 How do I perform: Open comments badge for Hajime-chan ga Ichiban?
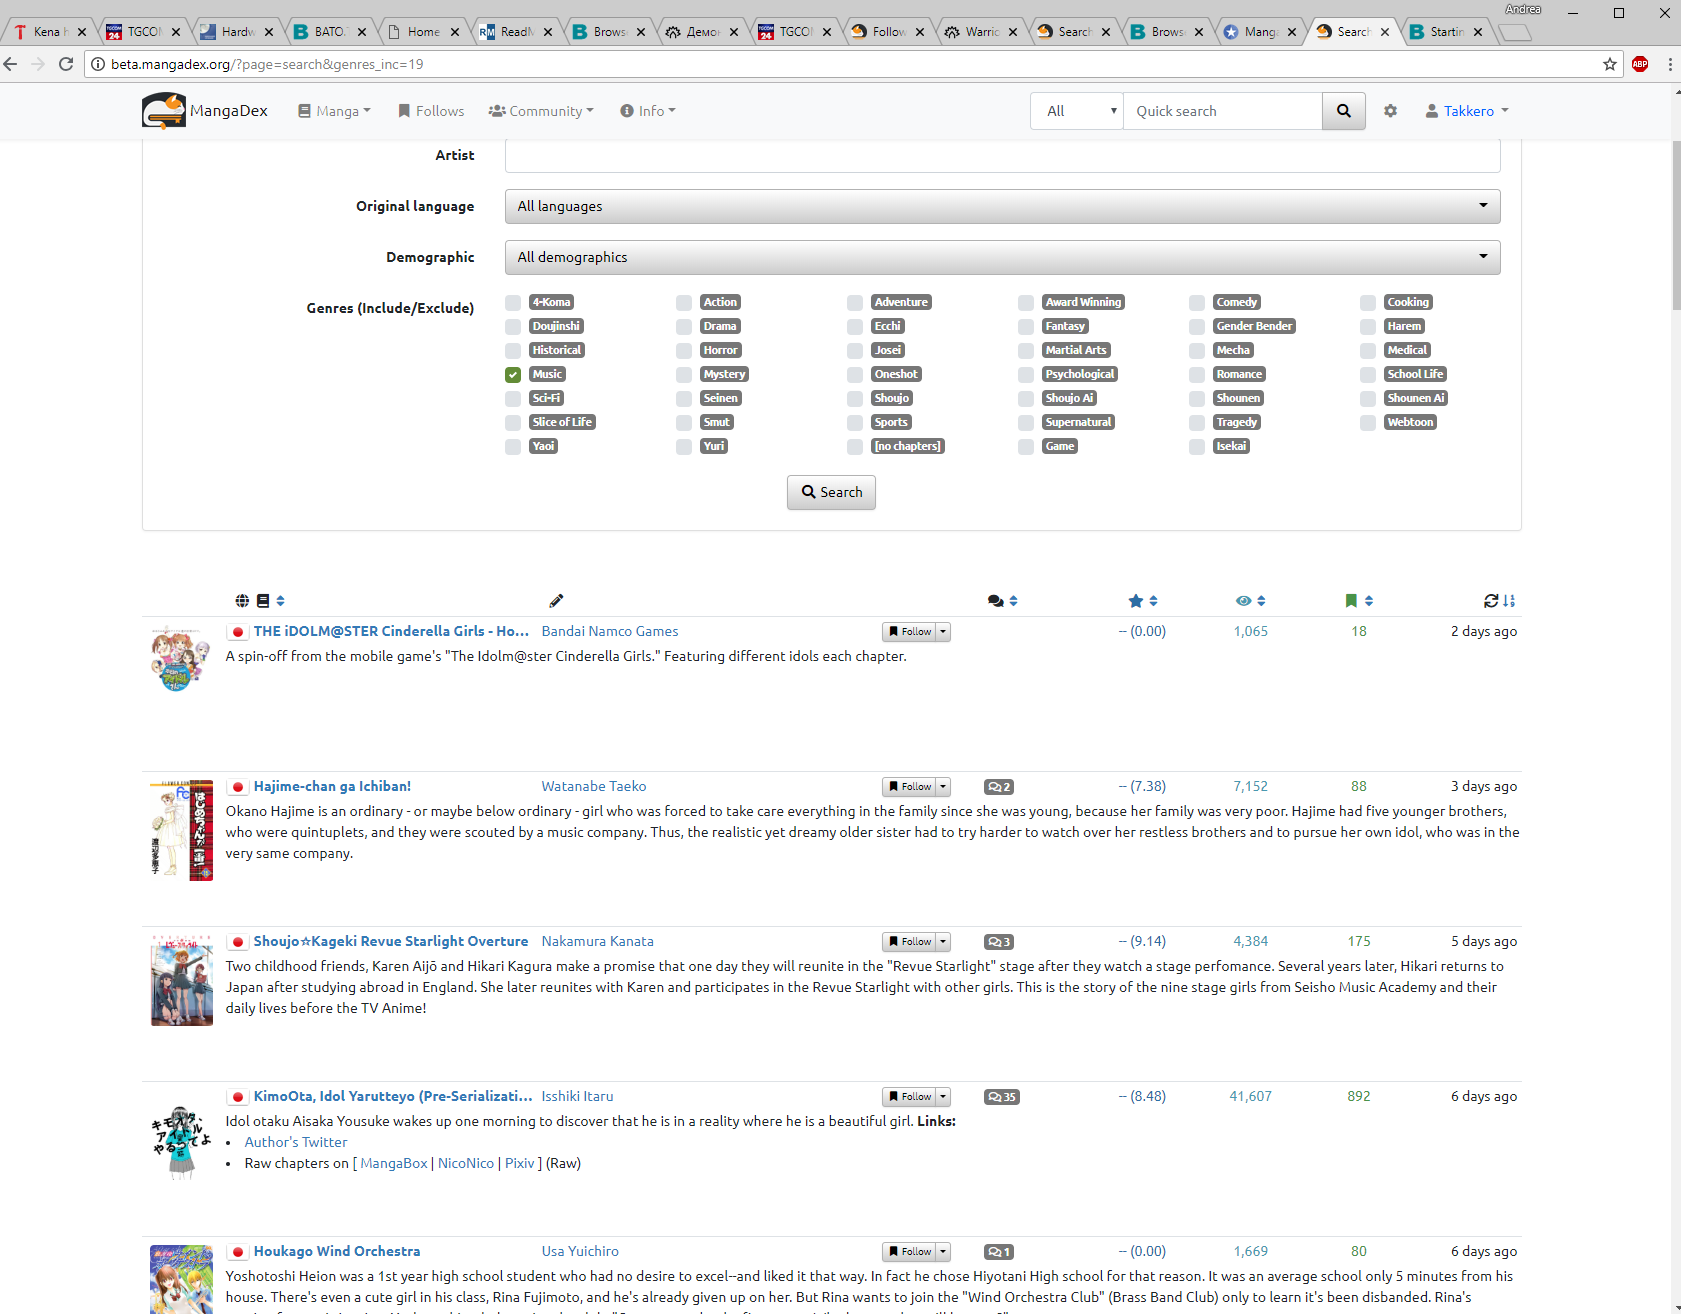[999, 787]
